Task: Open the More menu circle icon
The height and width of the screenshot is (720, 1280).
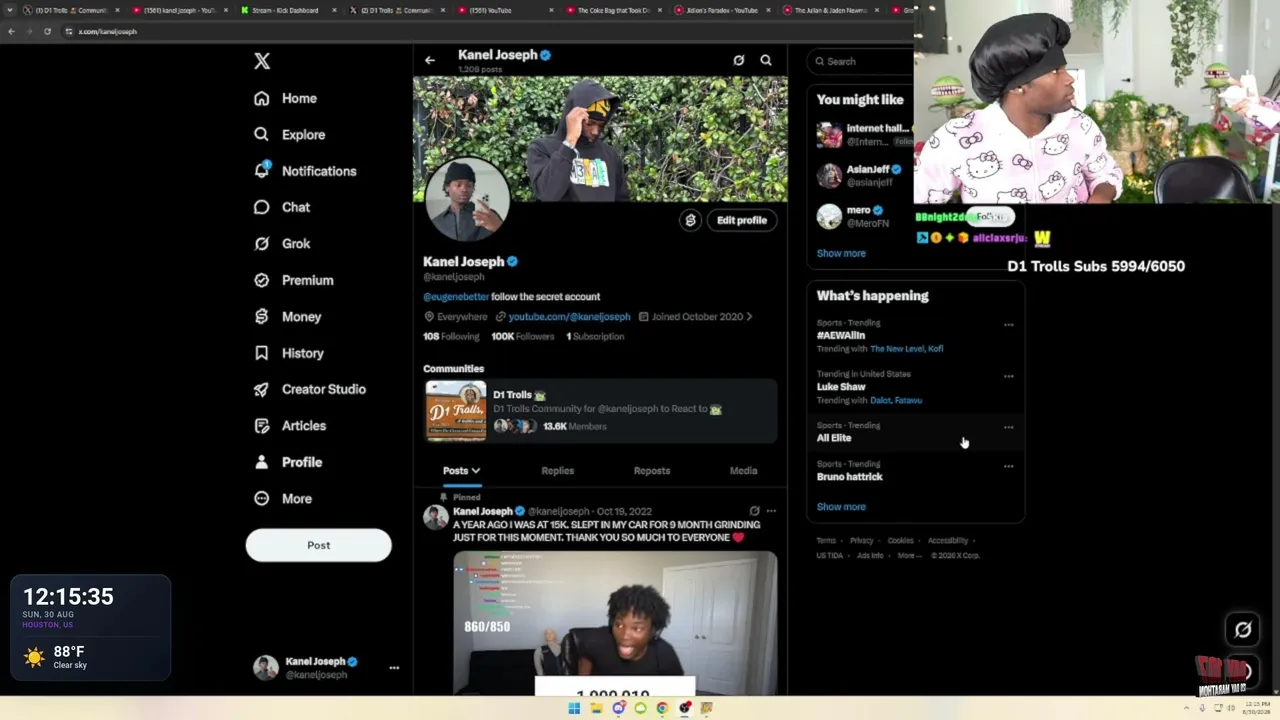Action: click(x=262, y=498)
